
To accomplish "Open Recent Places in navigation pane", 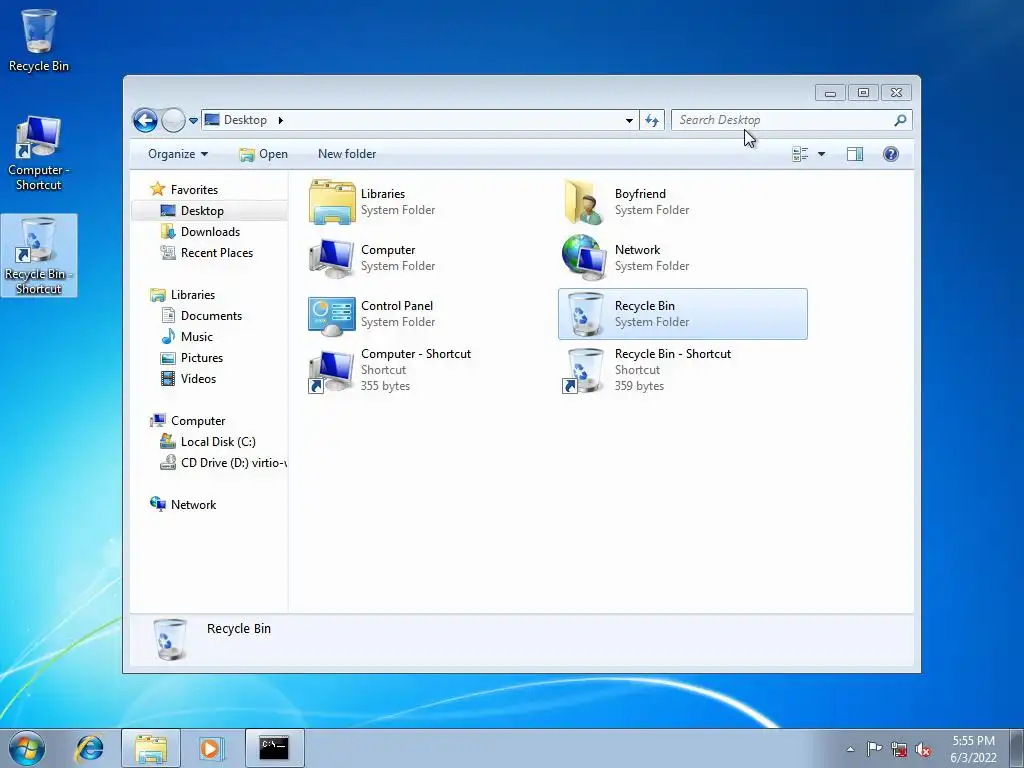I will click(216, 253).
